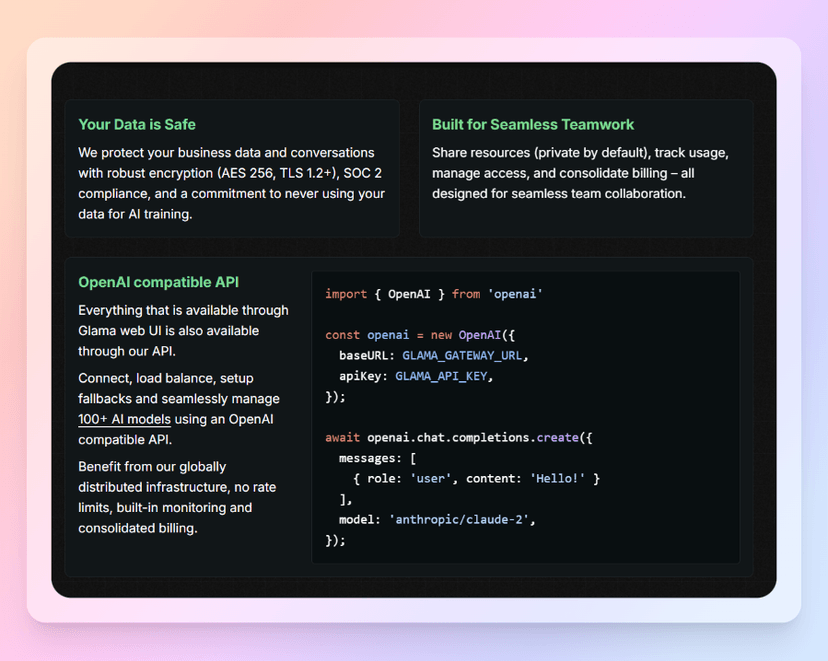Click the code line starting 'import { OpenAI }'

[434, 294]
